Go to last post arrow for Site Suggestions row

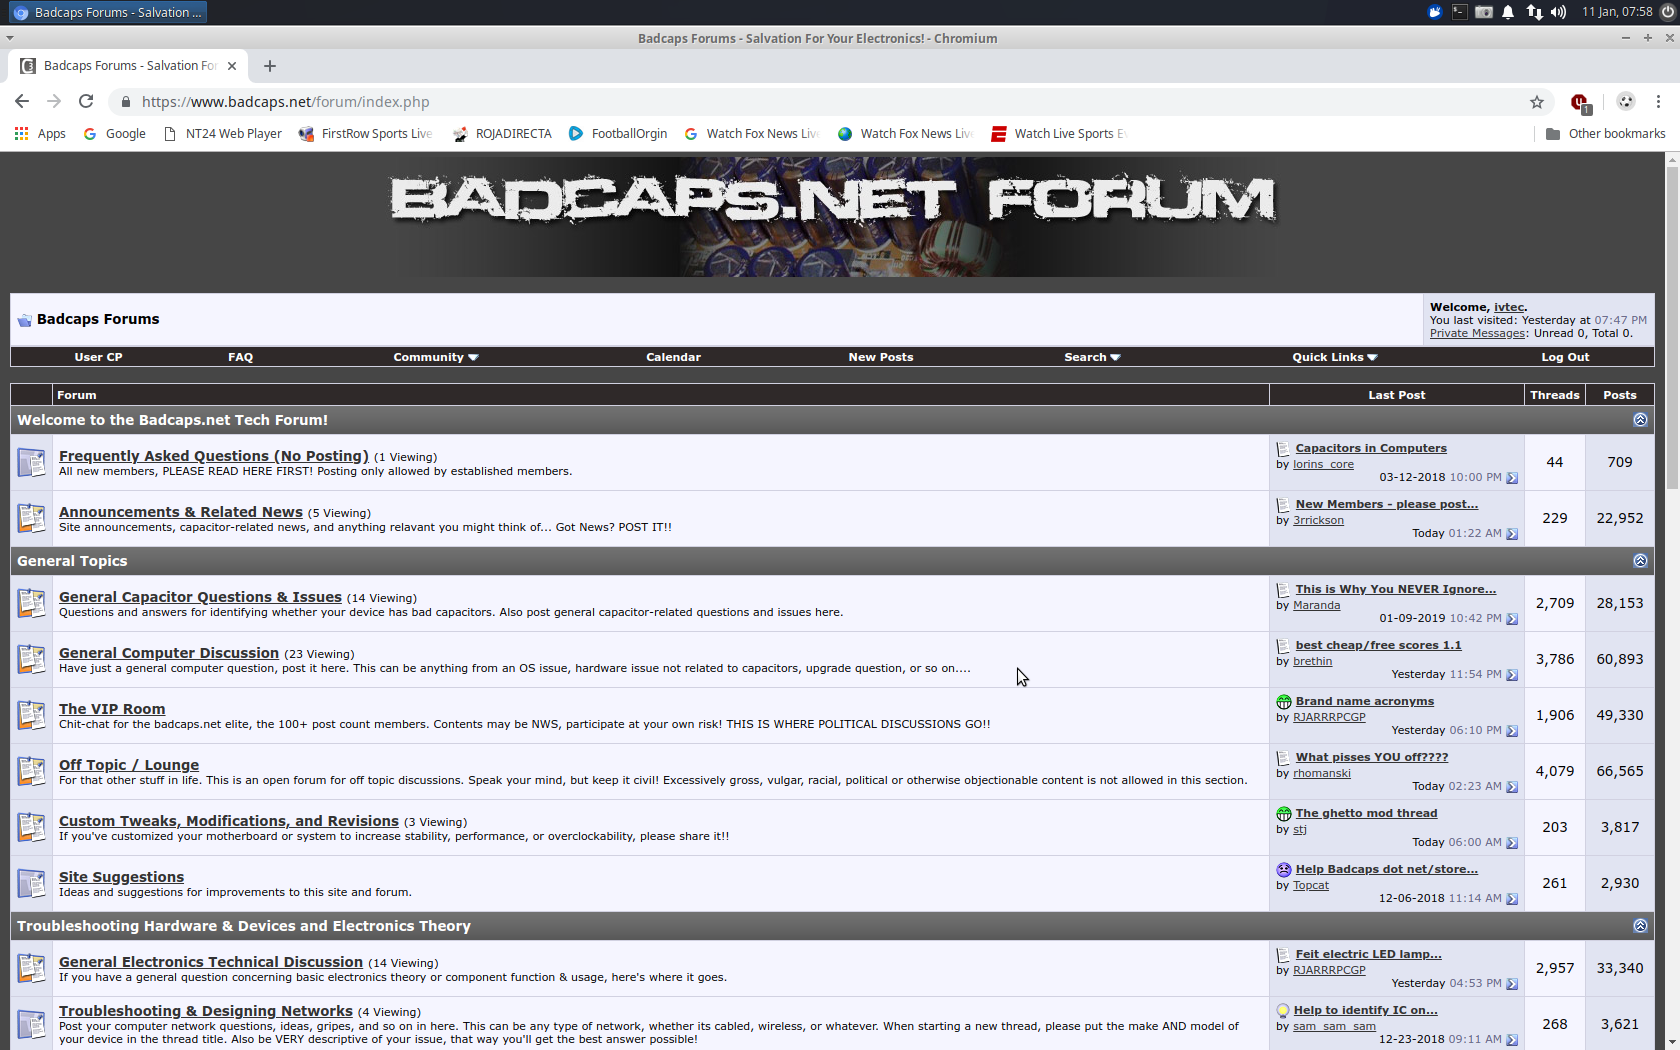(1512, 899)
